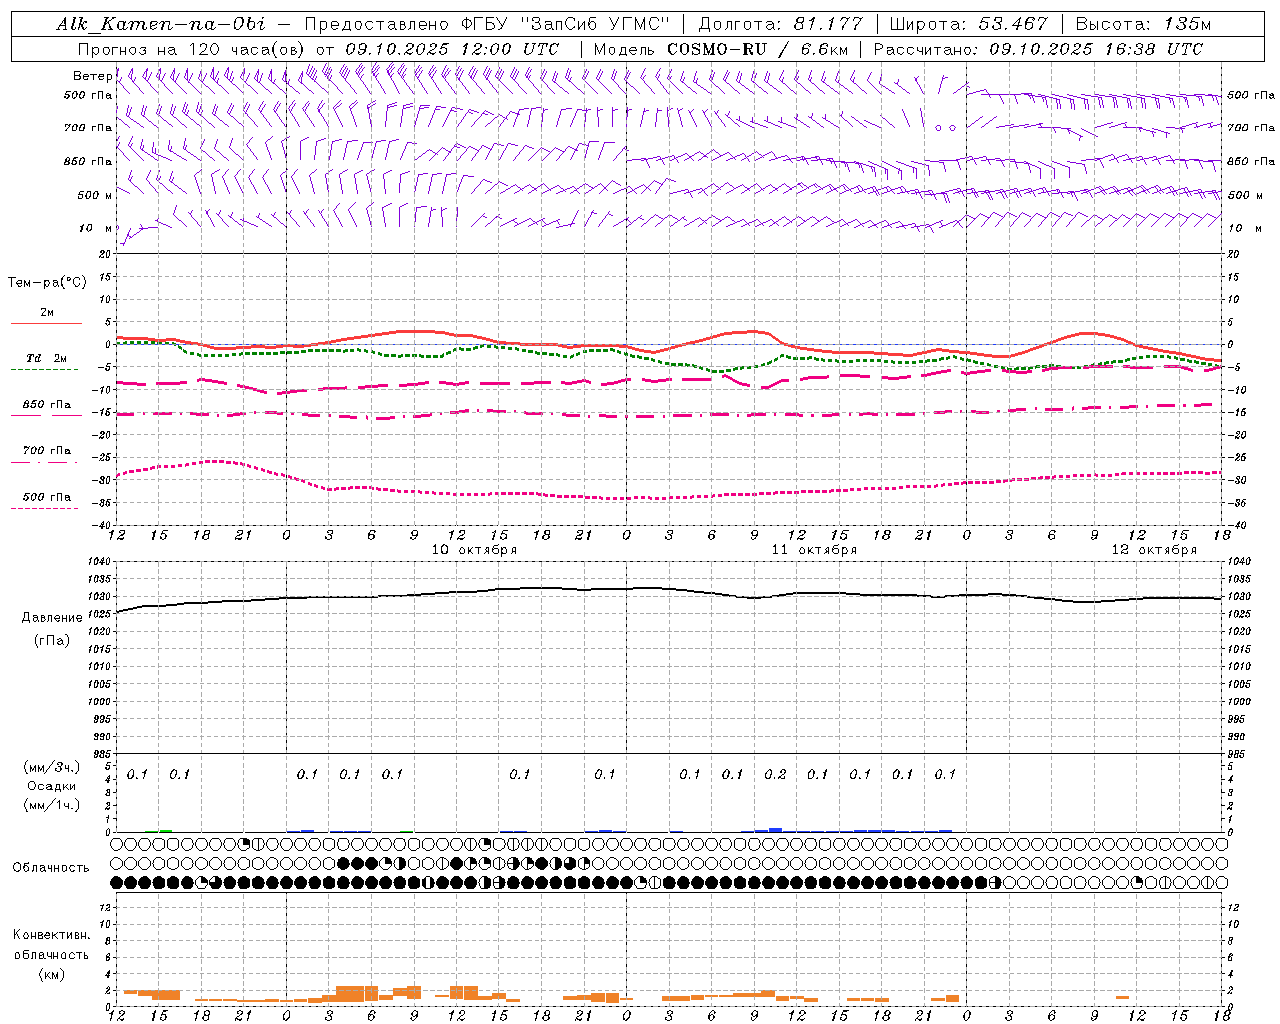1280x1024 pixels.
Task: Click the 10 октября date label
Action: coord(474,550)
